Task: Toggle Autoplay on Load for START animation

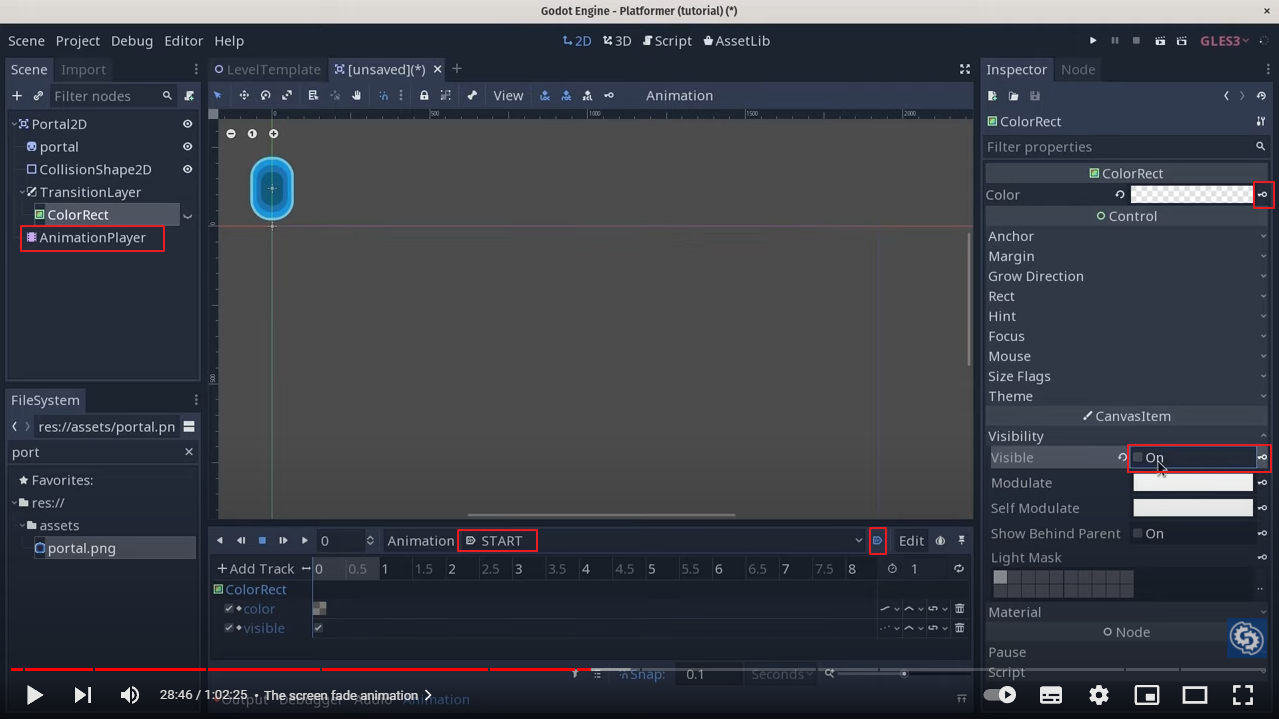Action: pos(877,541)
